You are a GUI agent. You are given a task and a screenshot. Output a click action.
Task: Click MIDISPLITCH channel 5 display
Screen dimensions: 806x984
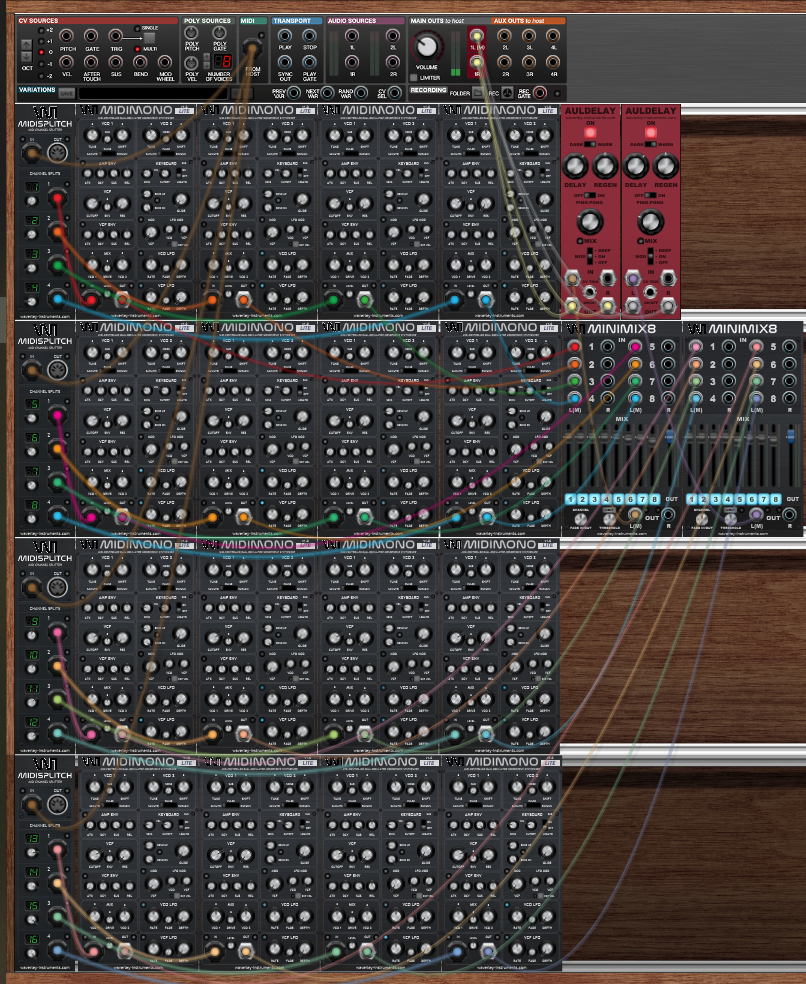tap(32, 404)
